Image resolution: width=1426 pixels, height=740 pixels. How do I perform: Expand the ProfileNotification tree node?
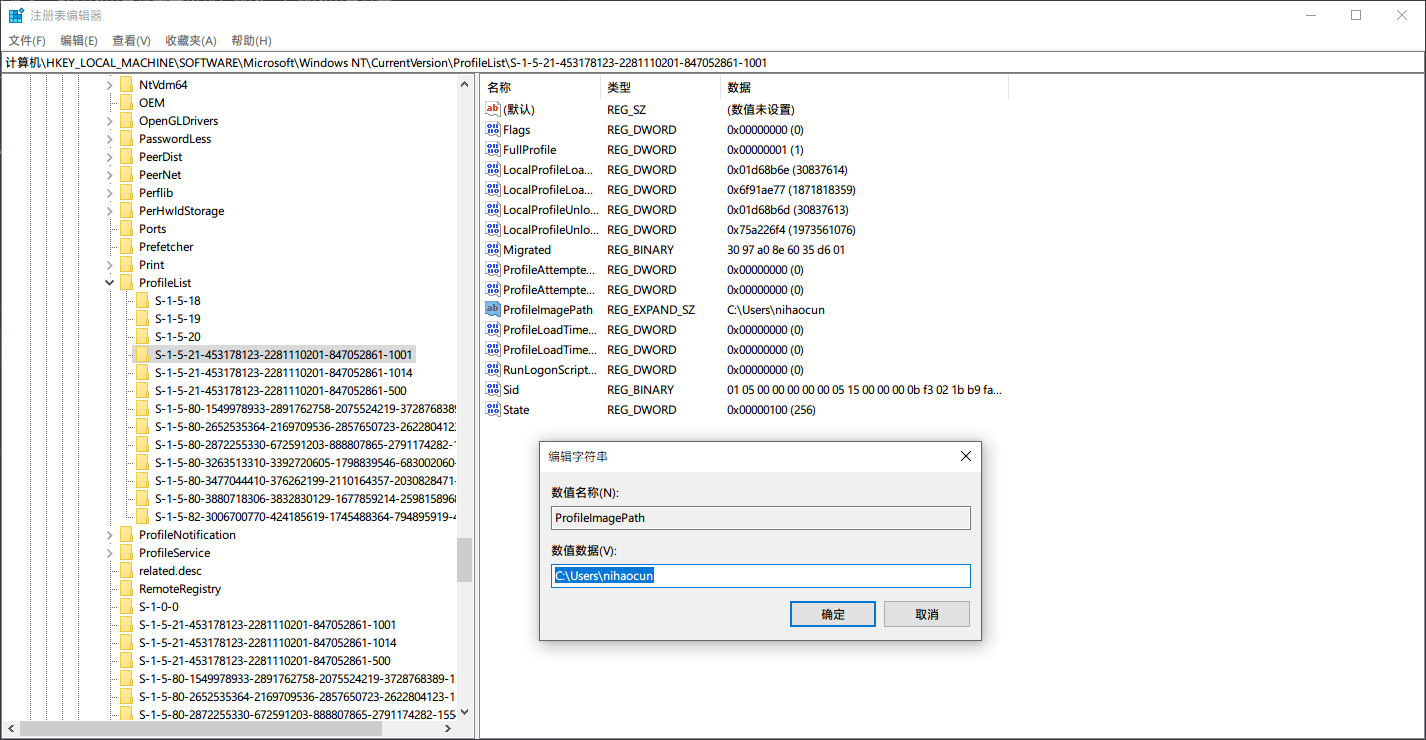[109, 535]
